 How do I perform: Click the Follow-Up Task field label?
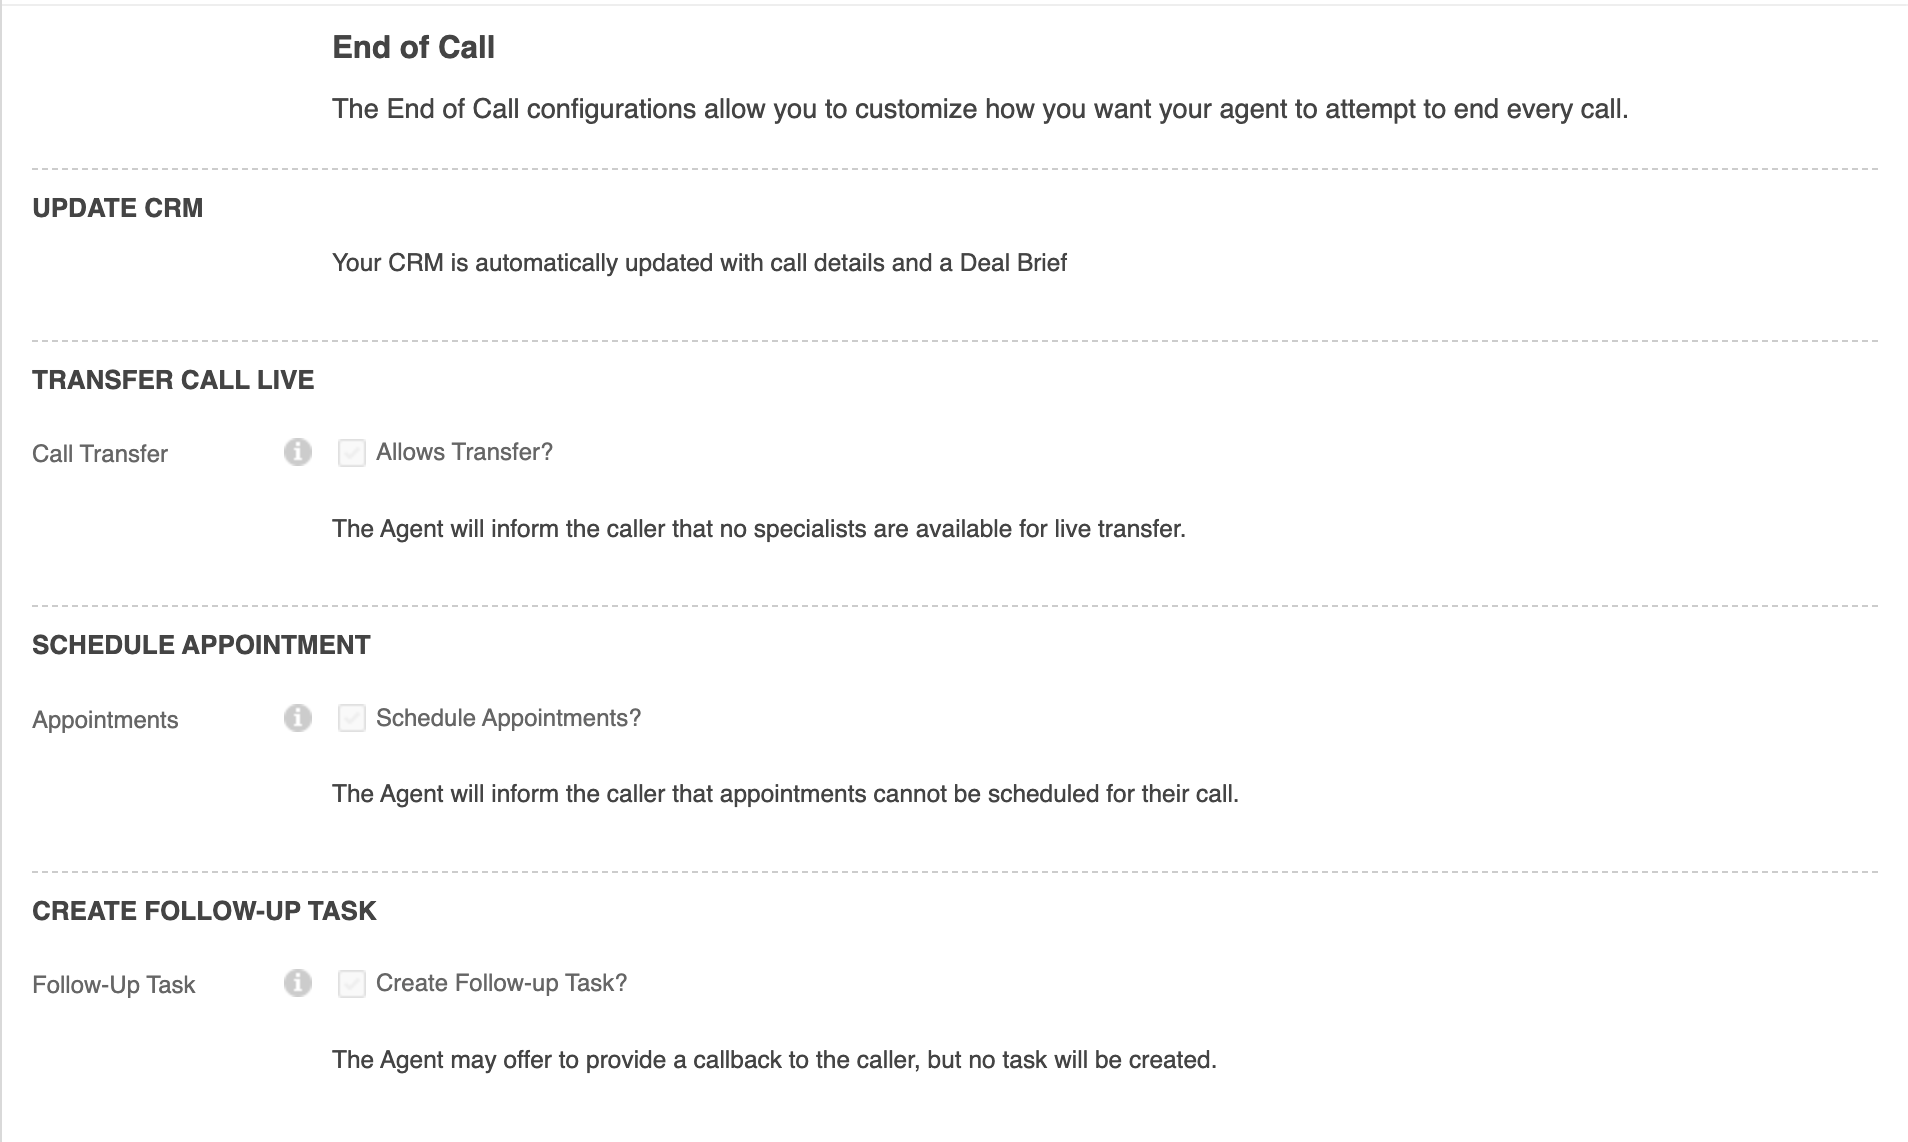[114, 985]
